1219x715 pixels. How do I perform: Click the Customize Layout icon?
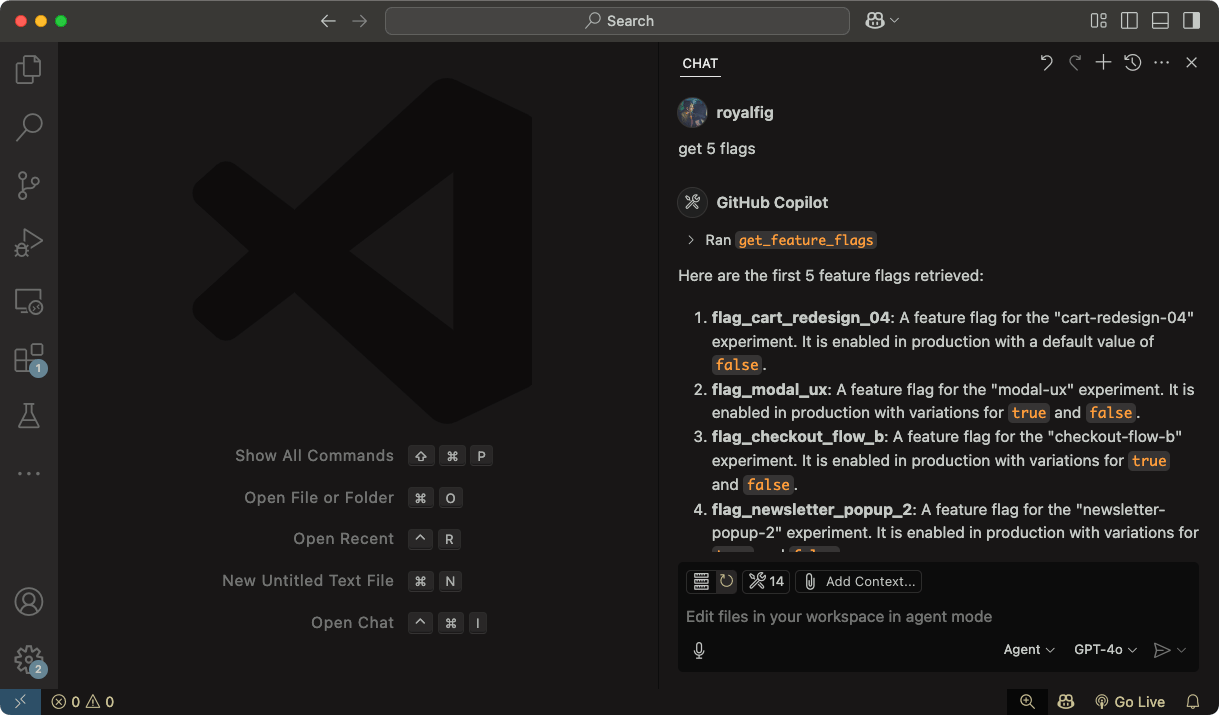point(1099,21)
